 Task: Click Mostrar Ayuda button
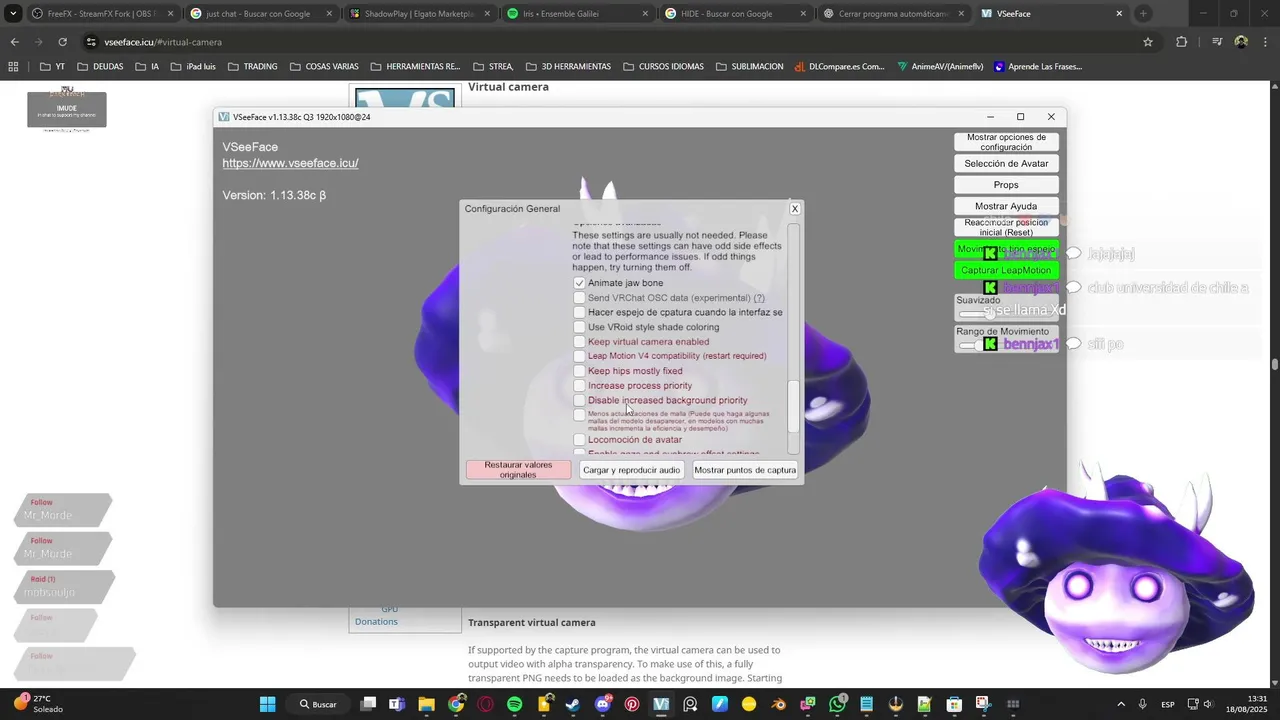point(1006,206)
